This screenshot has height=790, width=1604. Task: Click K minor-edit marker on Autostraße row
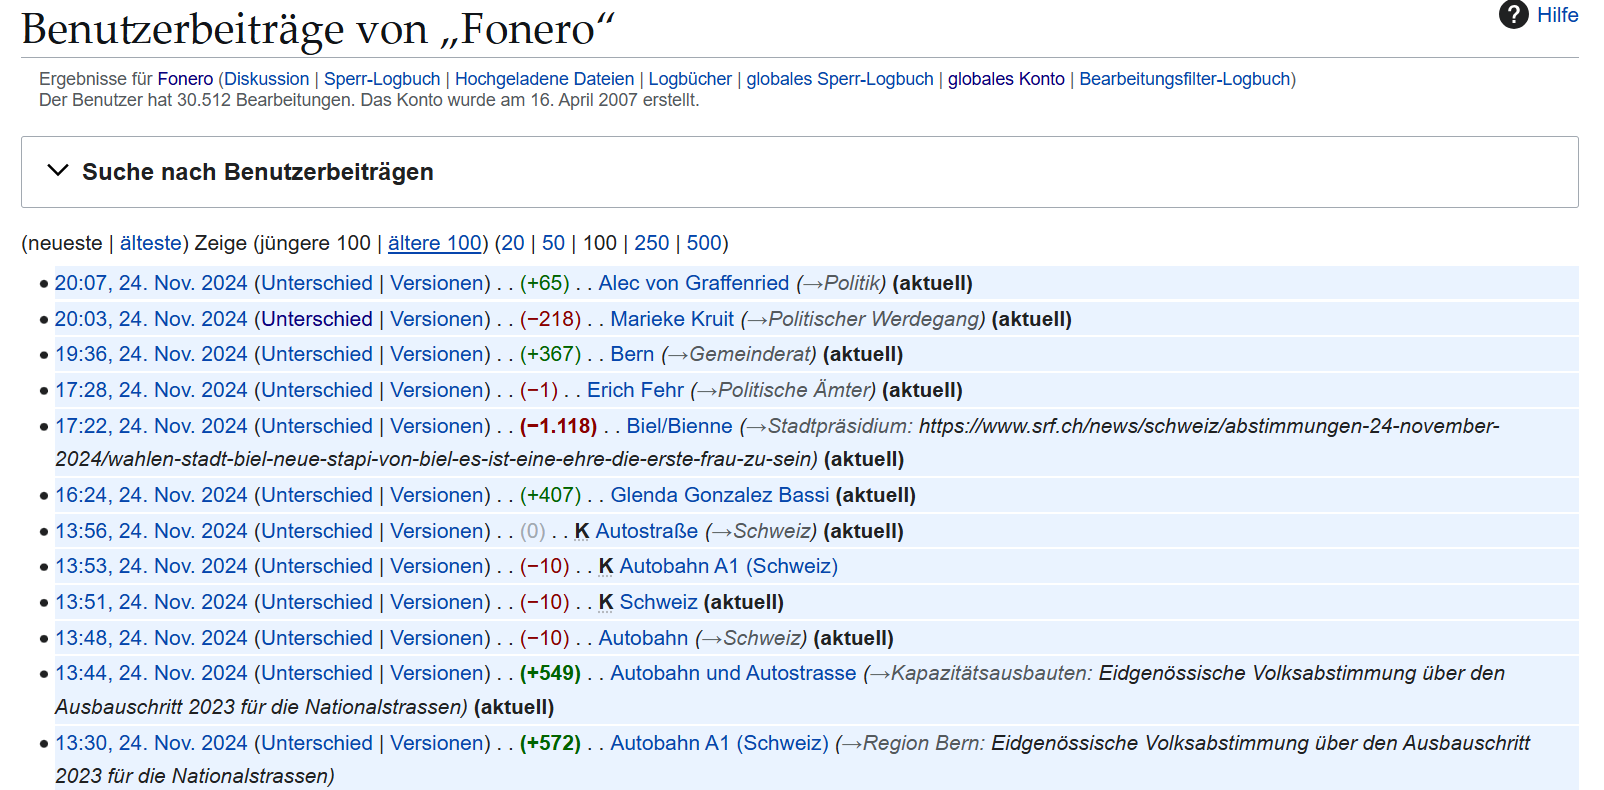[582, 531]
